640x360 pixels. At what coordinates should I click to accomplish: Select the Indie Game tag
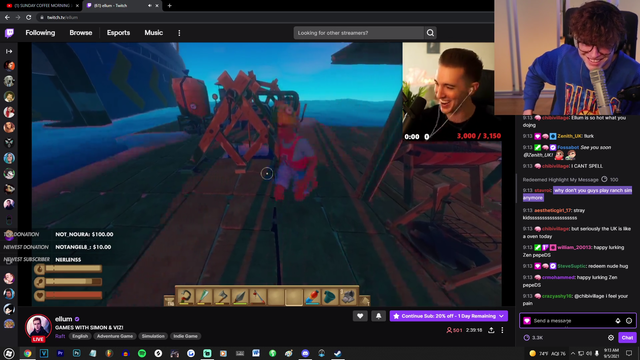pyautogui.click(x=185, y=336)
